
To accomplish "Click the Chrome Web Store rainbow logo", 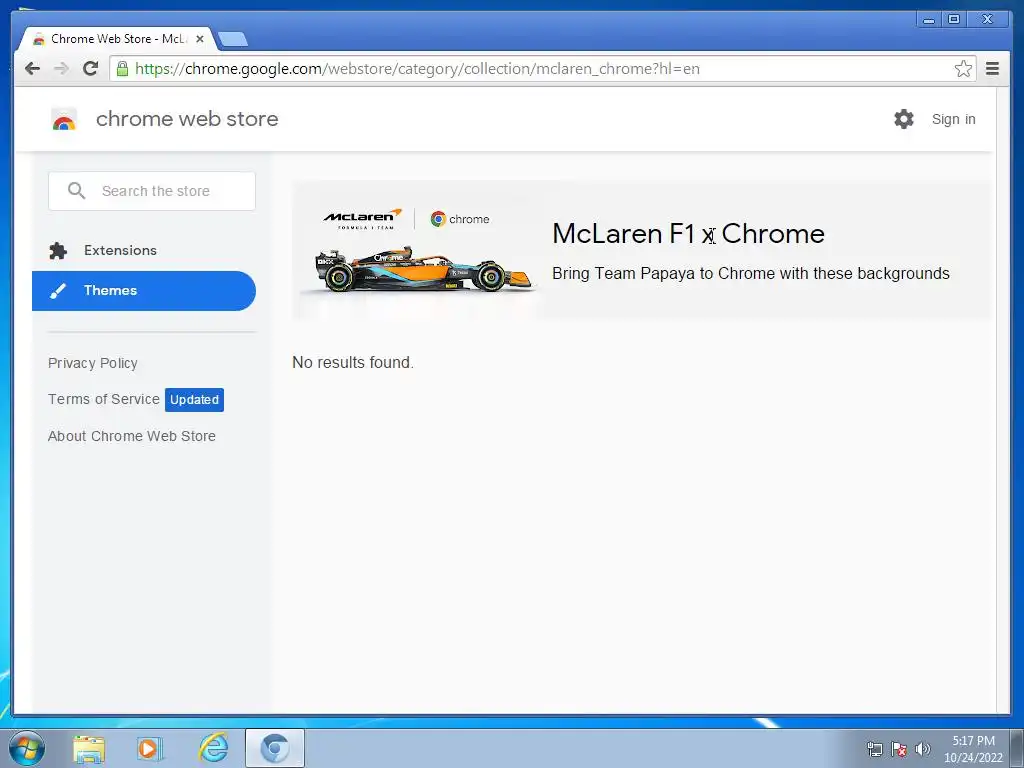I will coord(64,120).
